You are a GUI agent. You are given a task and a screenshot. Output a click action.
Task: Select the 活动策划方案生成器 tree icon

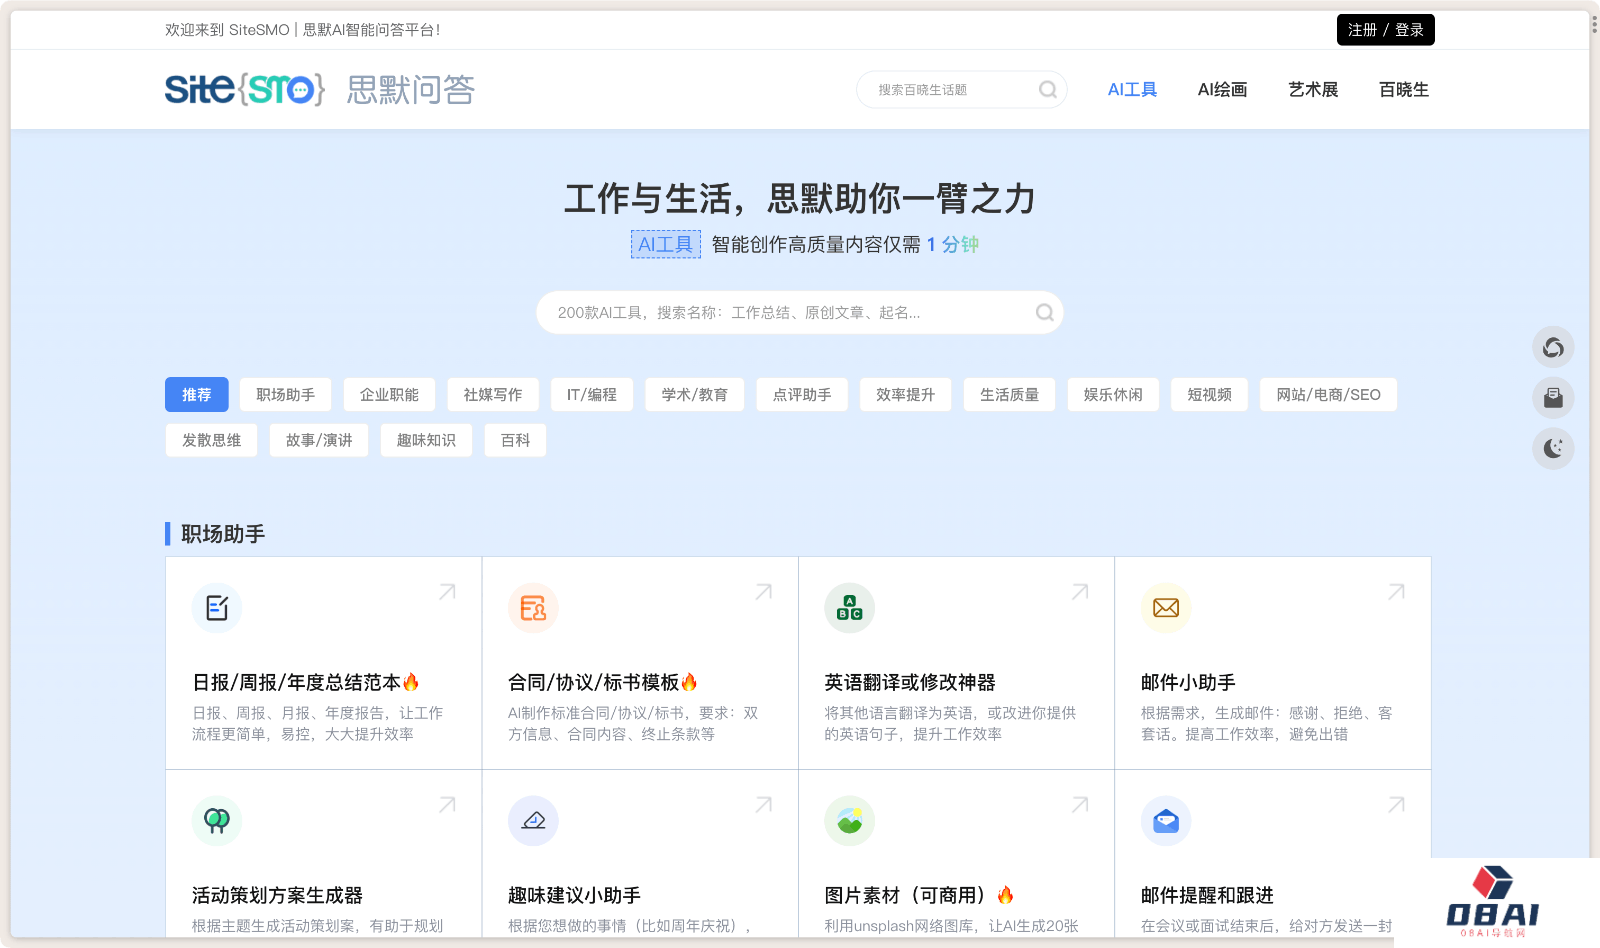tap(217, 820)
